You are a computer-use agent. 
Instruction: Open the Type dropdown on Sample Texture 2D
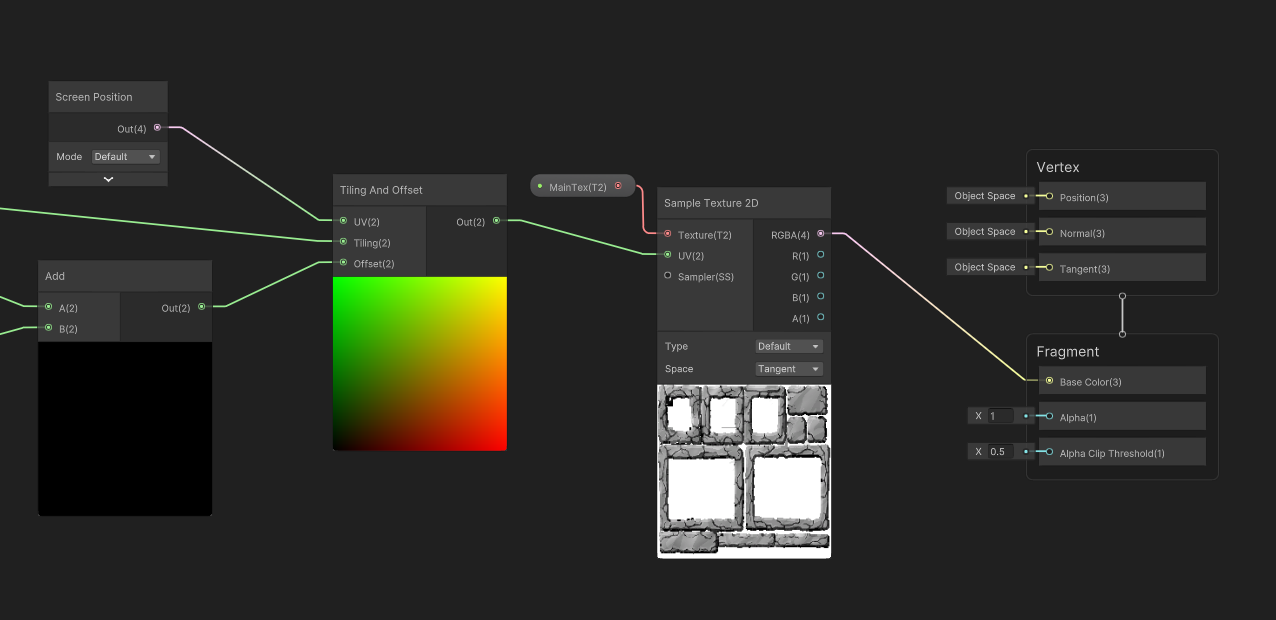[x=788, y=346]
